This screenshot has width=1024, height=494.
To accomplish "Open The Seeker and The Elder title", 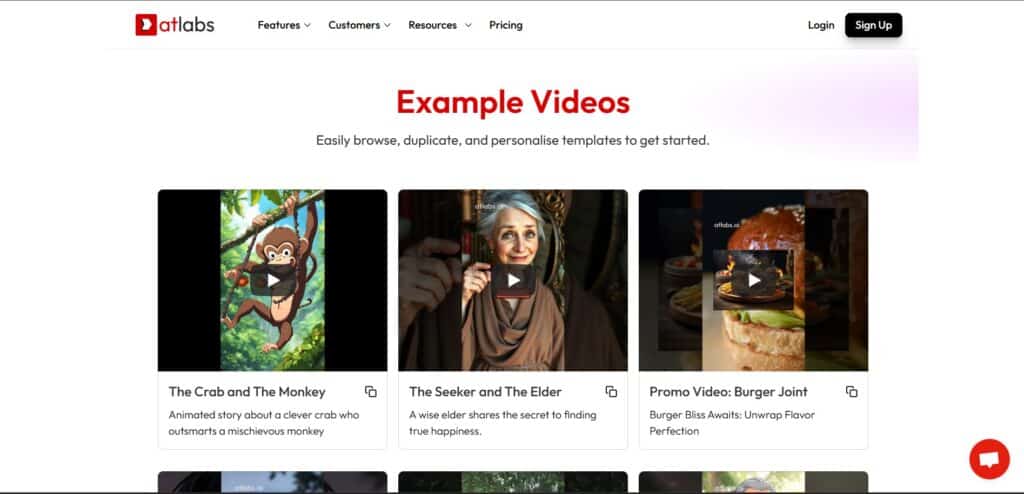I will coord(485,391).
